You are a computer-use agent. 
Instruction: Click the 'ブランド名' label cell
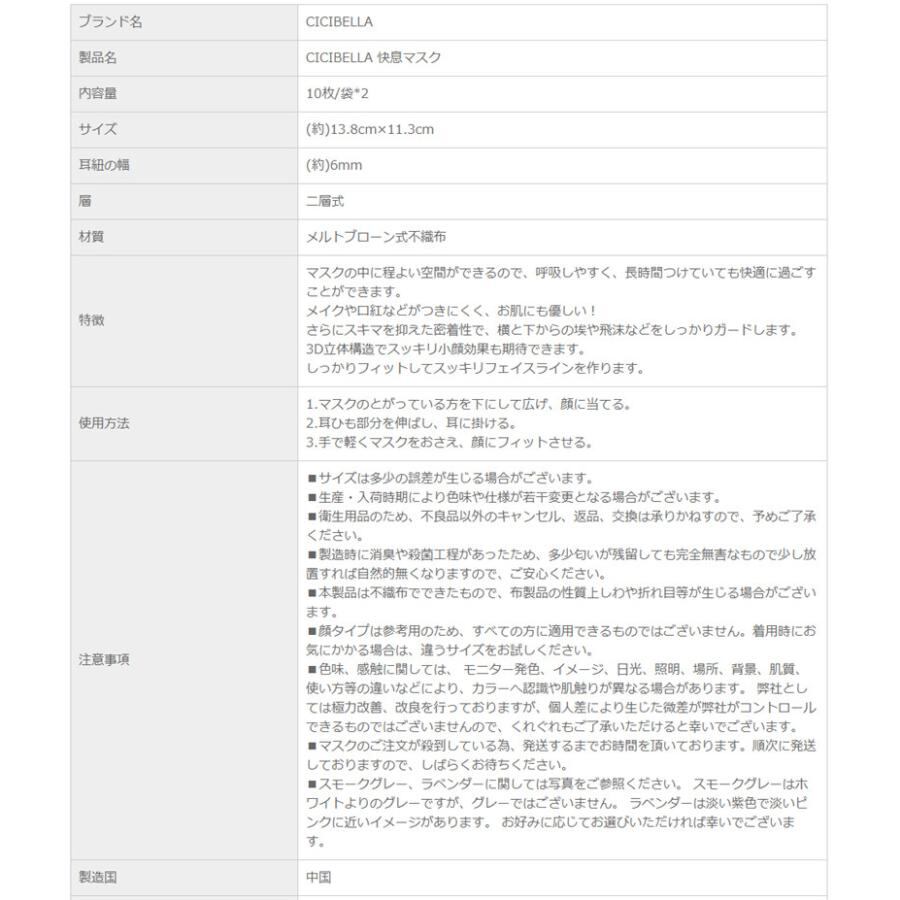pyautogui.click(x=184, y=22)
